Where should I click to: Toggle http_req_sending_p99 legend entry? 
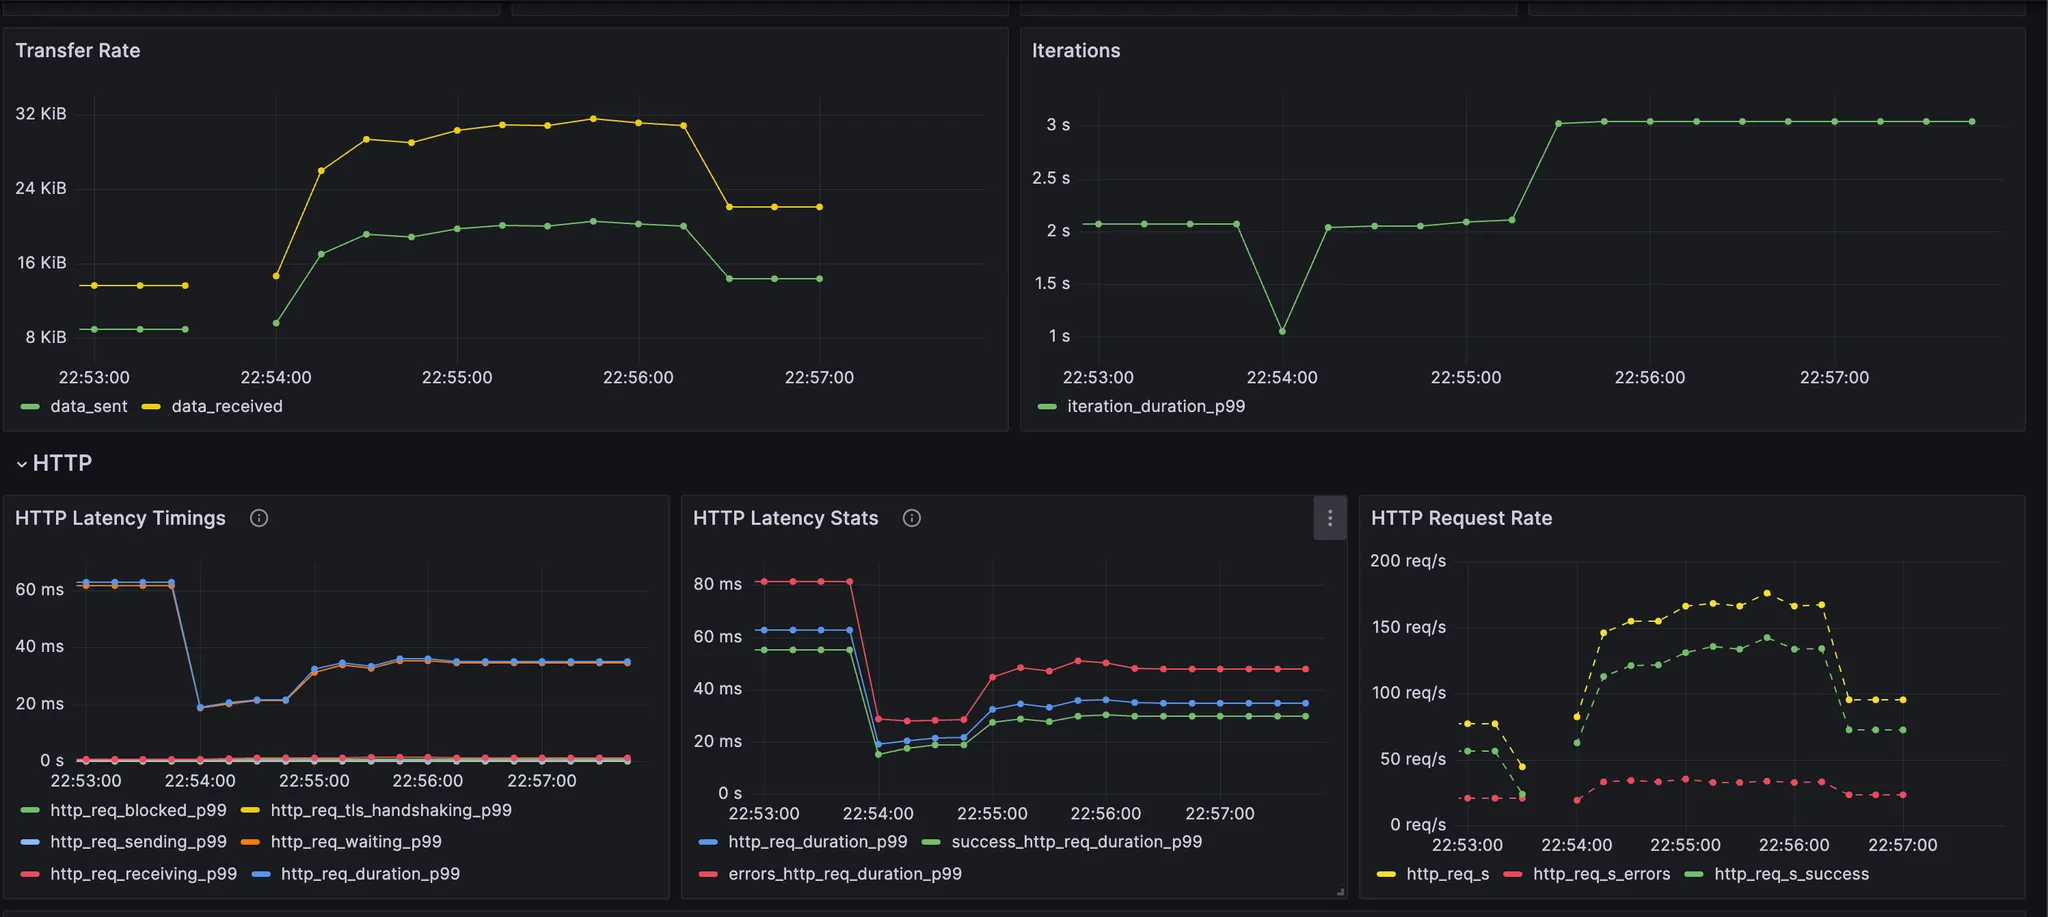[138, 842]
